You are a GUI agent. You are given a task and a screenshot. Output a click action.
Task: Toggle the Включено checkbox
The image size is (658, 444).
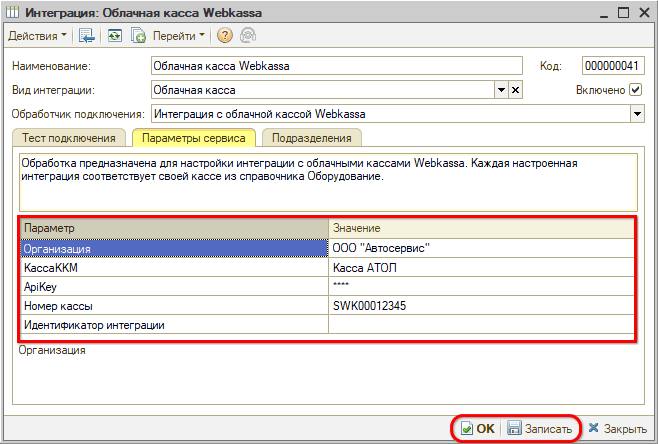pyautogui.click(x=635, y=90)
